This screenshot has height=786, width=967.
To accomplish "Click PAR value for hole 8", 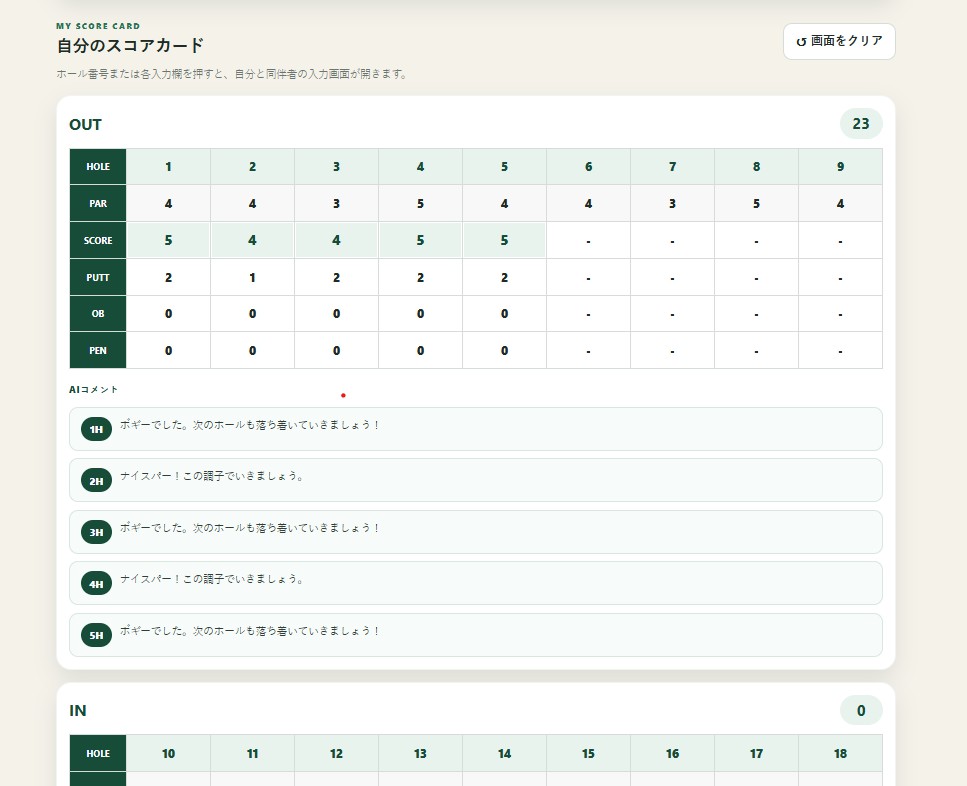I will [756, 203].
